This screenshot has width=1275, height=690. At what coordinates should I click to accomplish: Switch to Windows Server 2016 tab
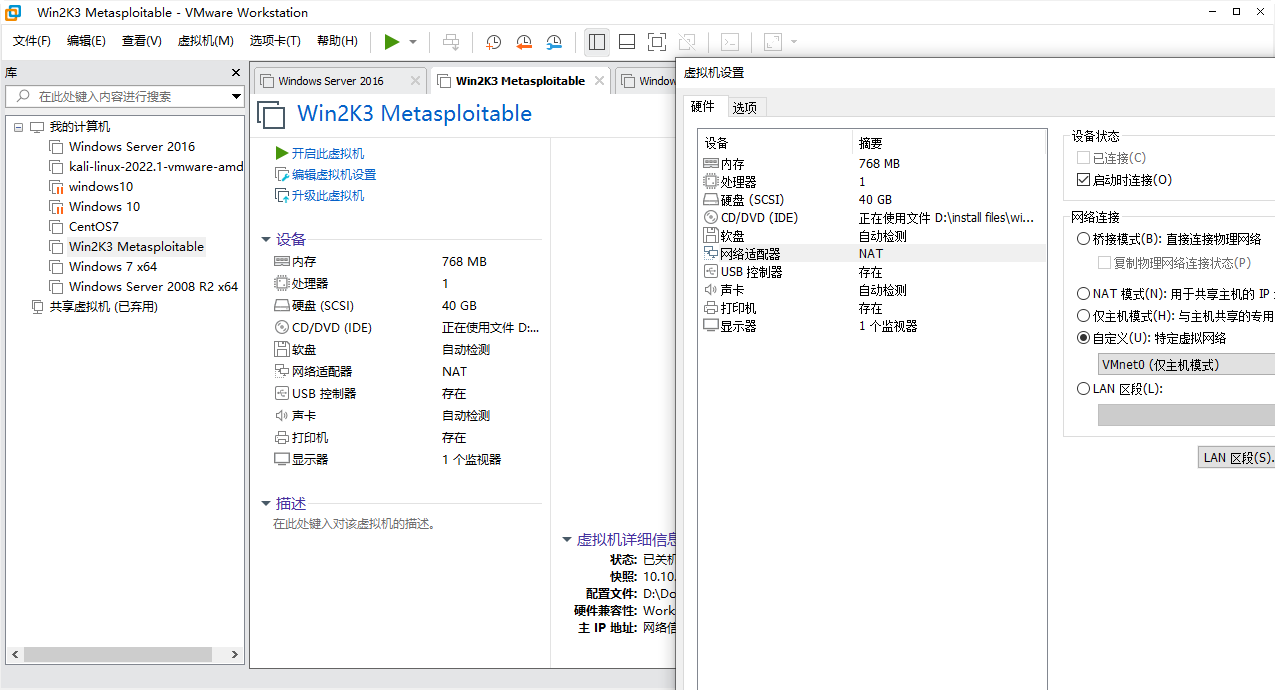click(x=330, y=81)
